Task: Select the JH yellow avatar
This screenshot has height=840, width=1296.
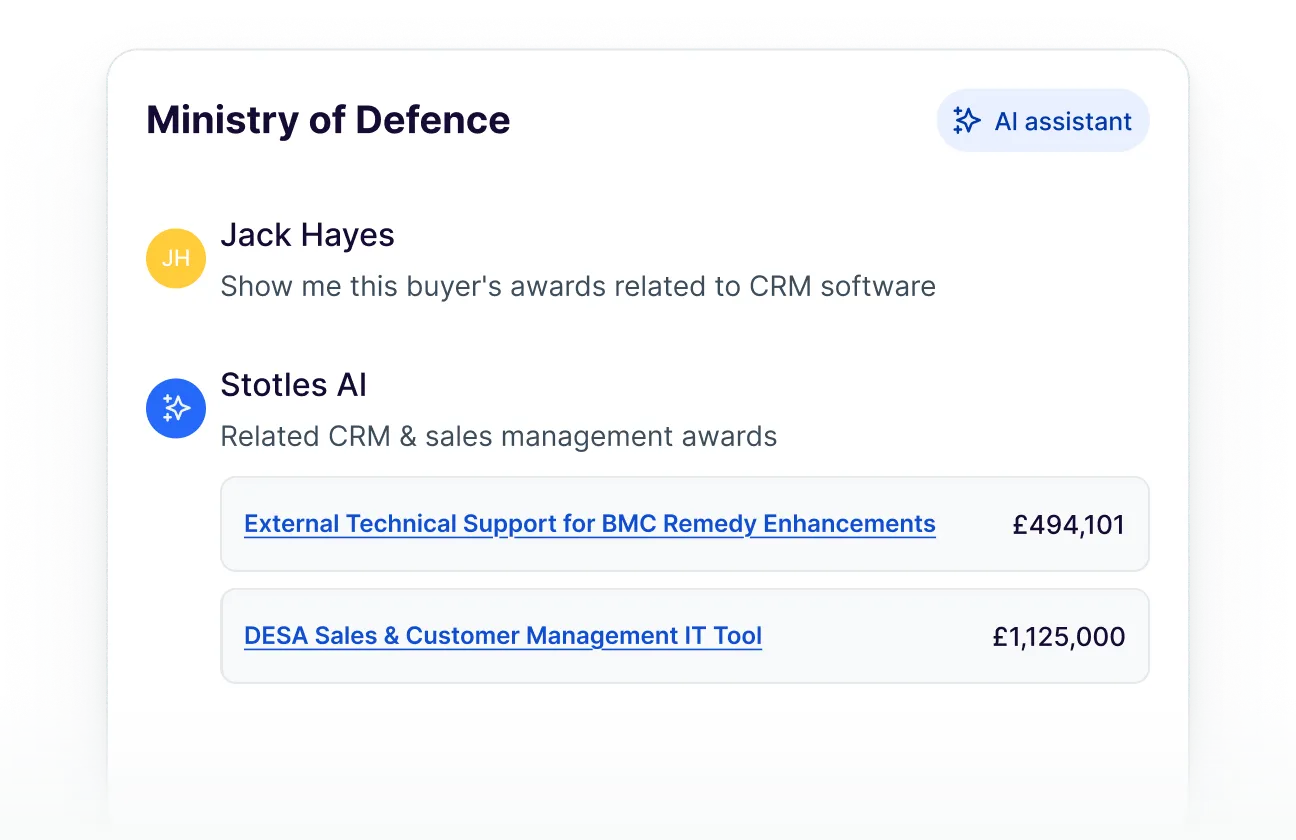Action: coord(176,258)
